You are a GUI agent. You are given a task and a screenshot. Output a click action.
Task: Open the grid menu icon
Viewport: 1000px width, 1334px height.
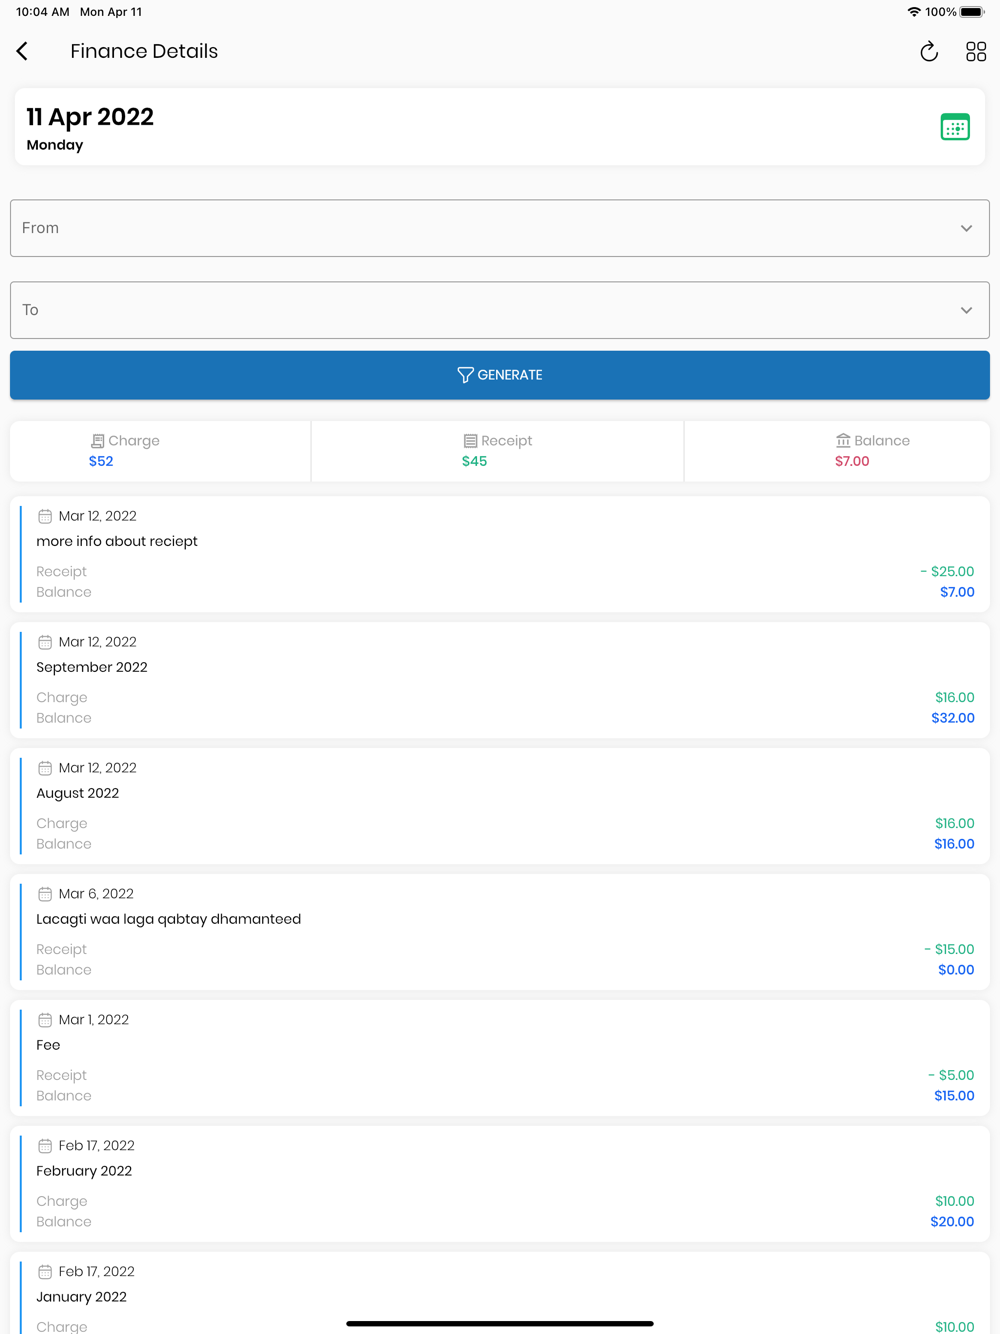[x=976, y=52]
